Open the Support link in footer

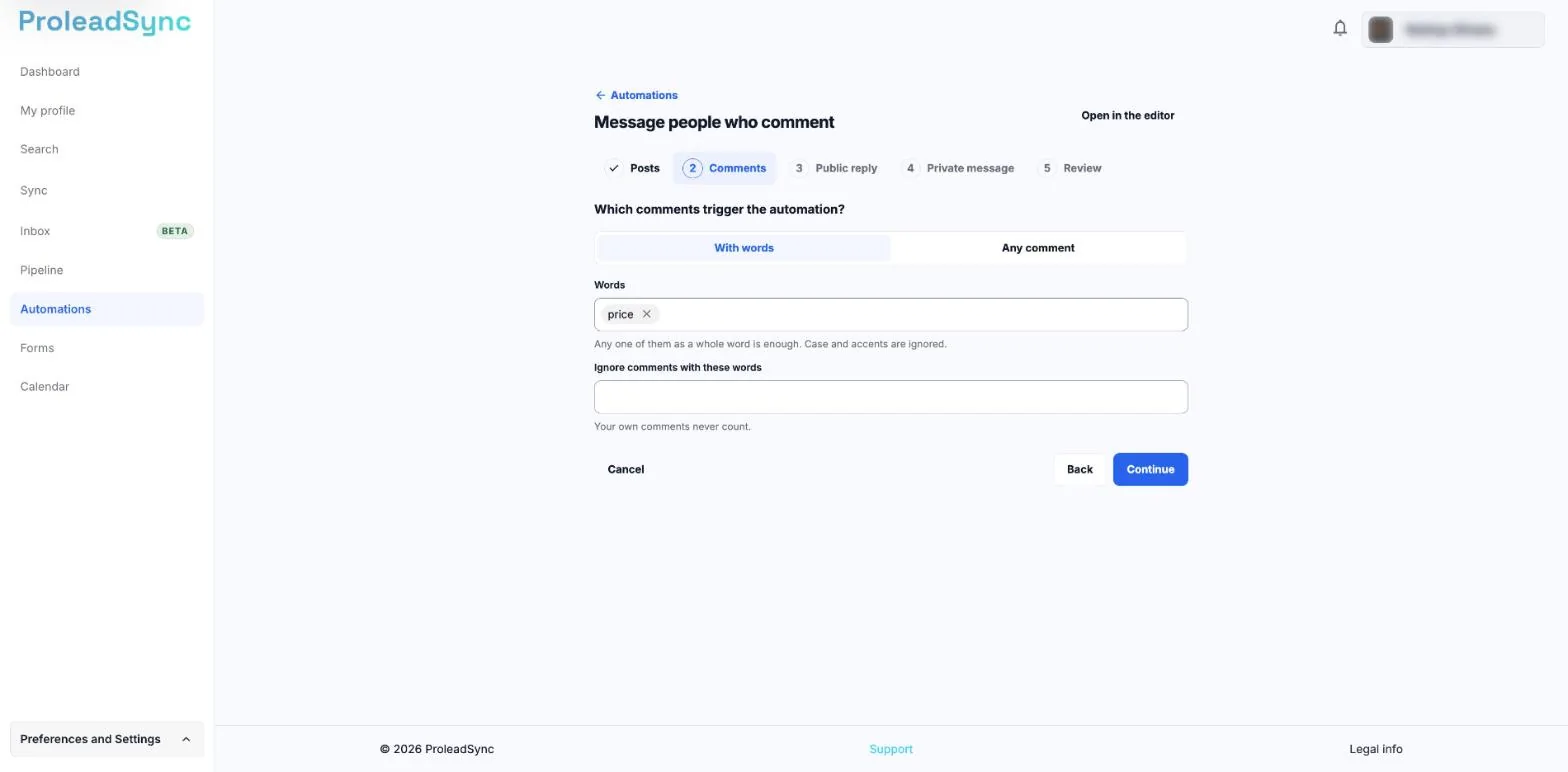[891, 750]
